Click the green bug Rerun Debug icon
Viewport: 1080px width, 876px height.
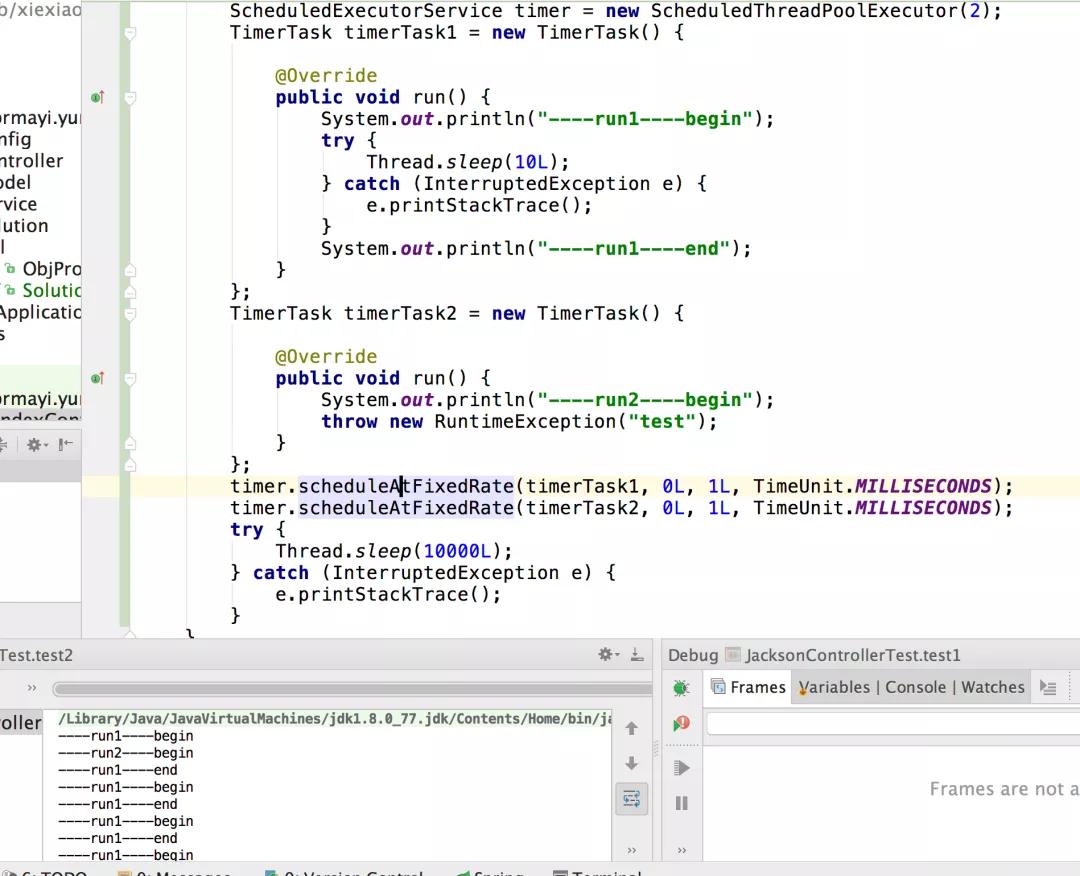[681, 687]
